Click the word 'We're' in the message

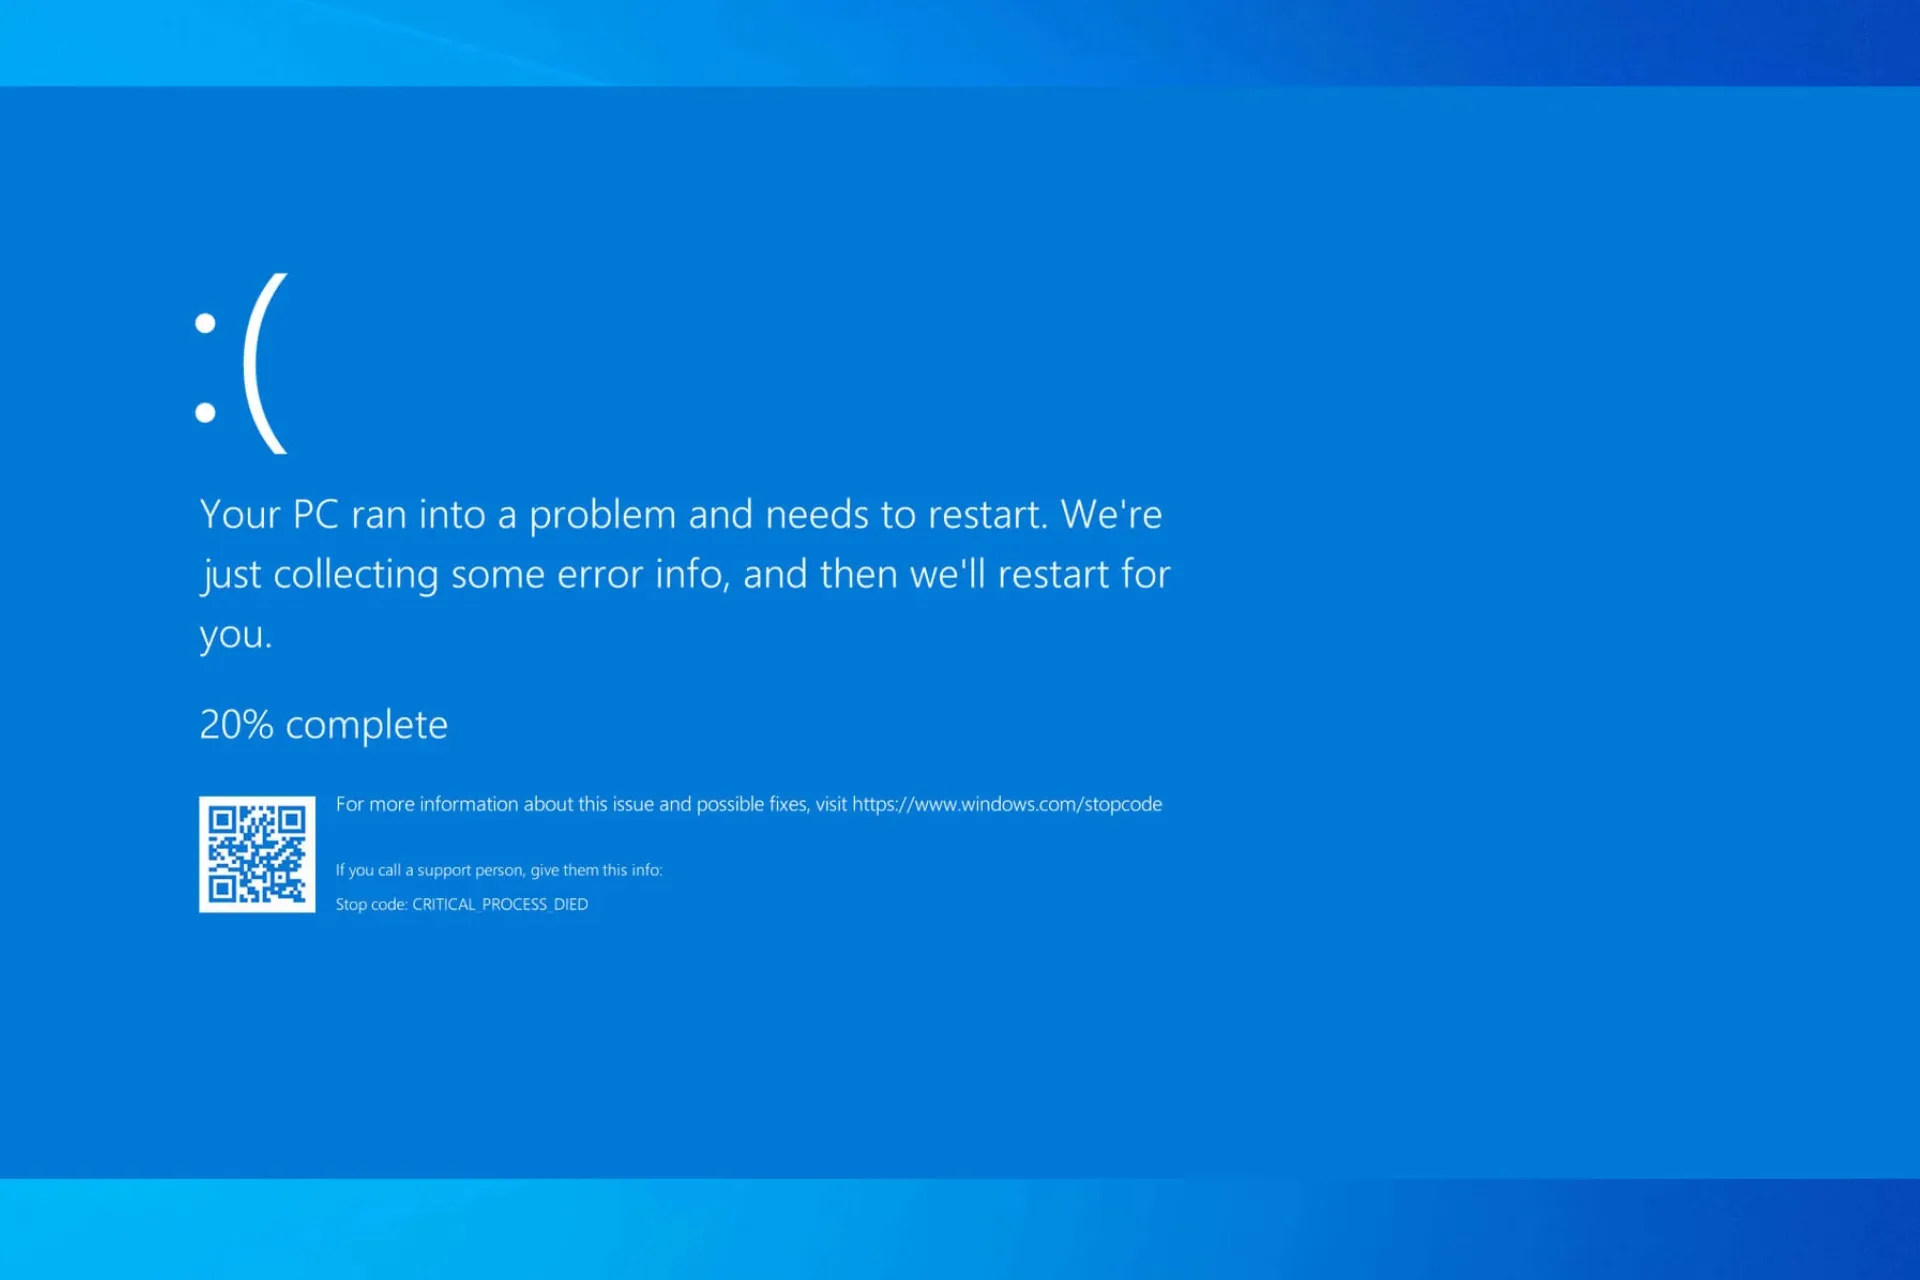1111,514
